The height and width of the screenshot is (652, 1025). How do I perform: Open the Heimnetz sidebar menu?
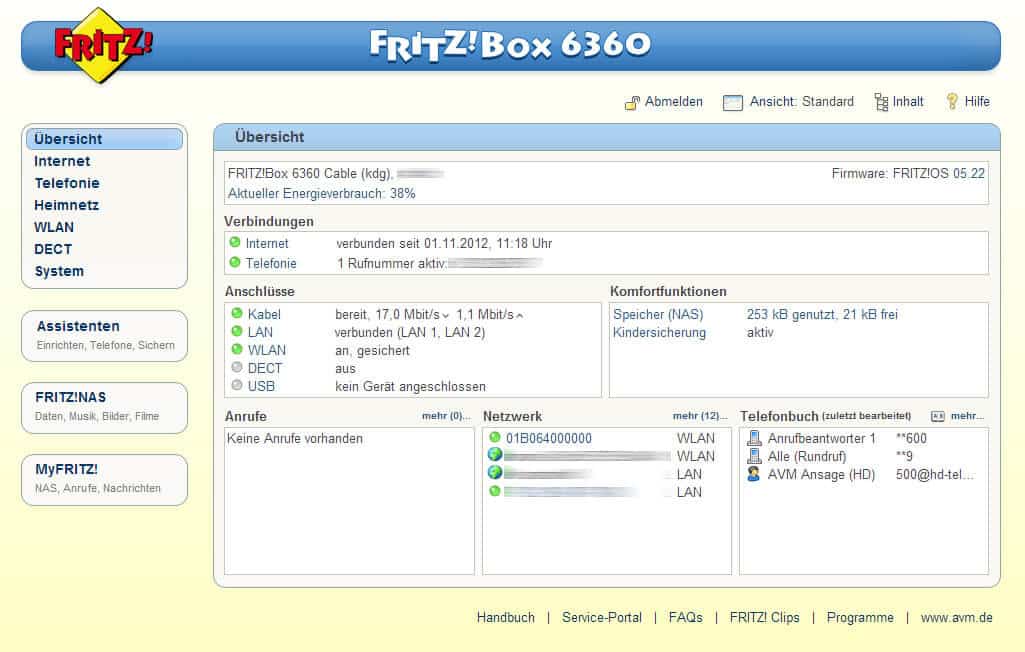67,205
